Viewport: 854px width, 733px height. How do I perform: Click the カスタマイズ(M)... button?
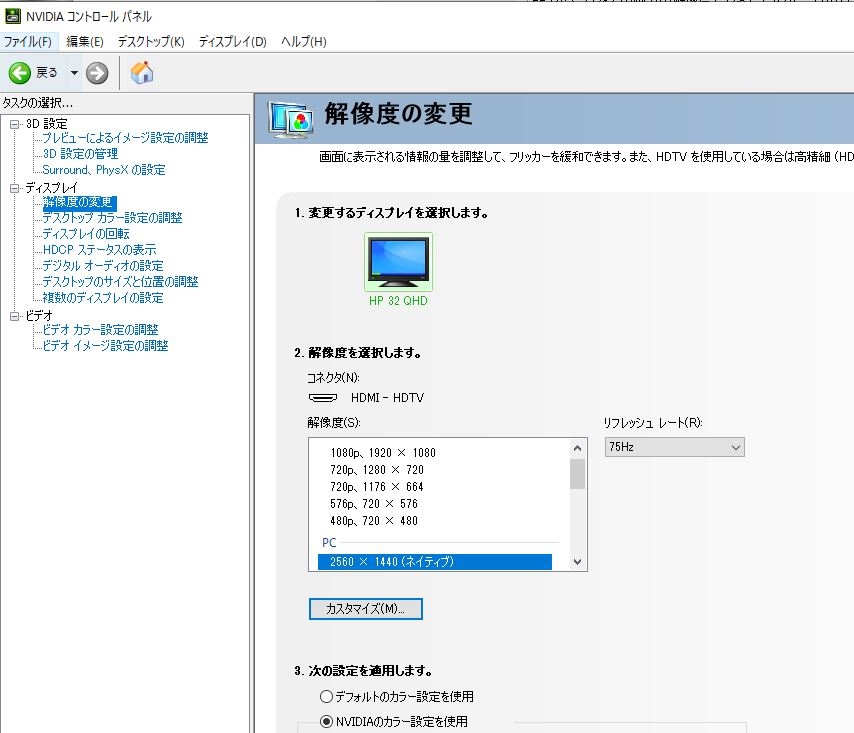coord(365,609)
